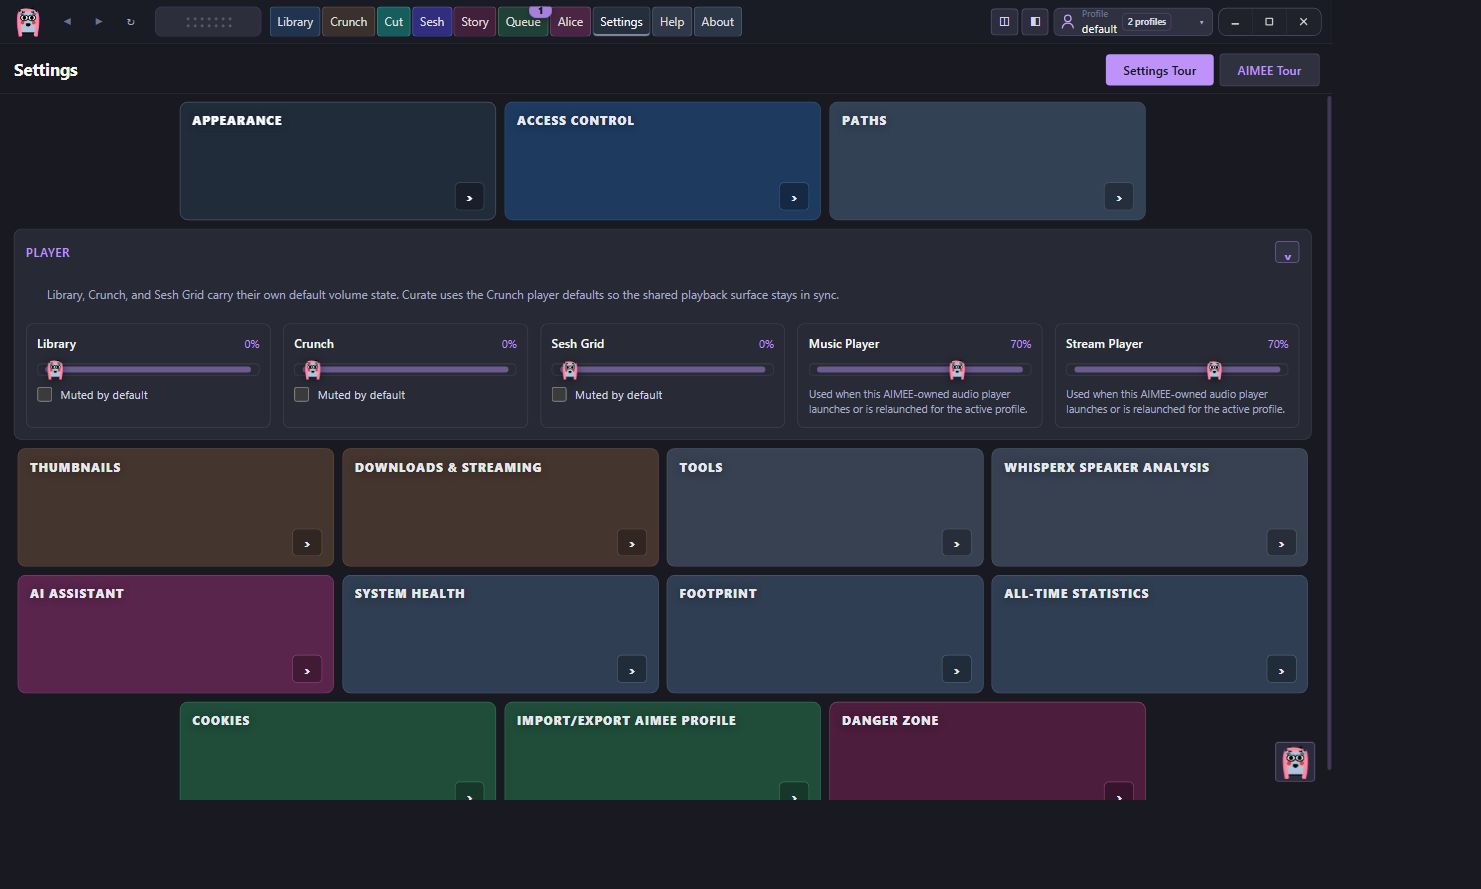Image resolution: width=1481 pixels, height=889 pixels.
Task: Expand the AI Assistant section
Action: point(307,670)
